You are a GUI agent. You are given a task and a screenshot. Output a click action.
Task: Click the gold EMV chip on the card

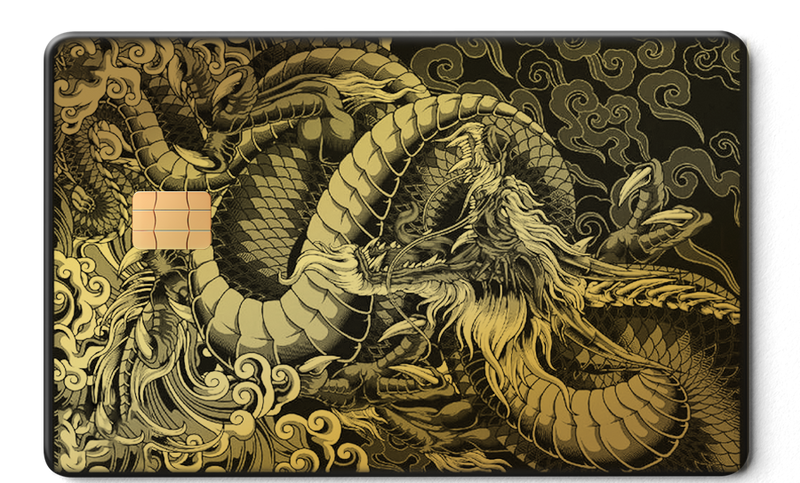172,220
